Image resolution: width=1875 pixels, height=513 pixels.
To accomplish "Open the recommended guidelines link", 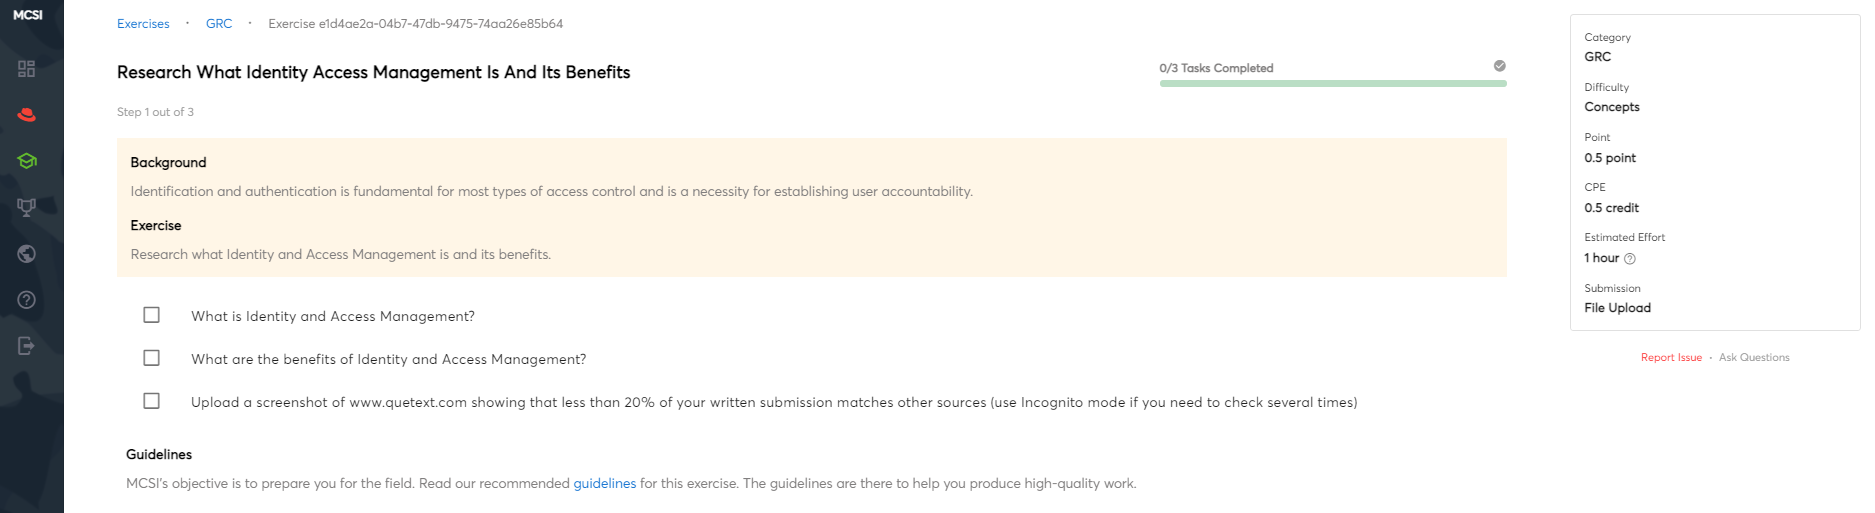I will click(605, 483).
